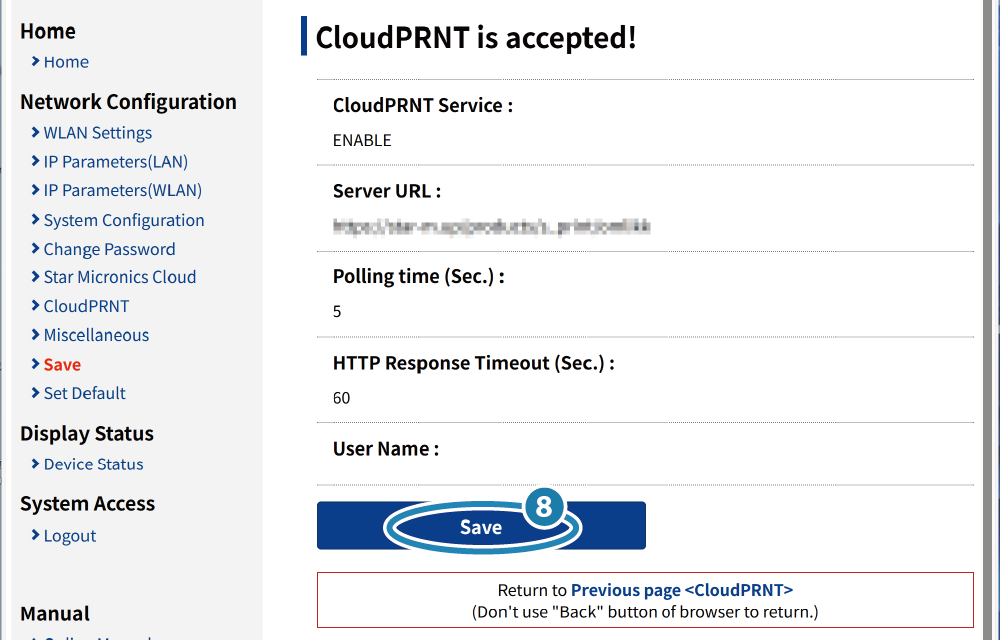Click the chevron arrow before Set Default

click(36, 393)
